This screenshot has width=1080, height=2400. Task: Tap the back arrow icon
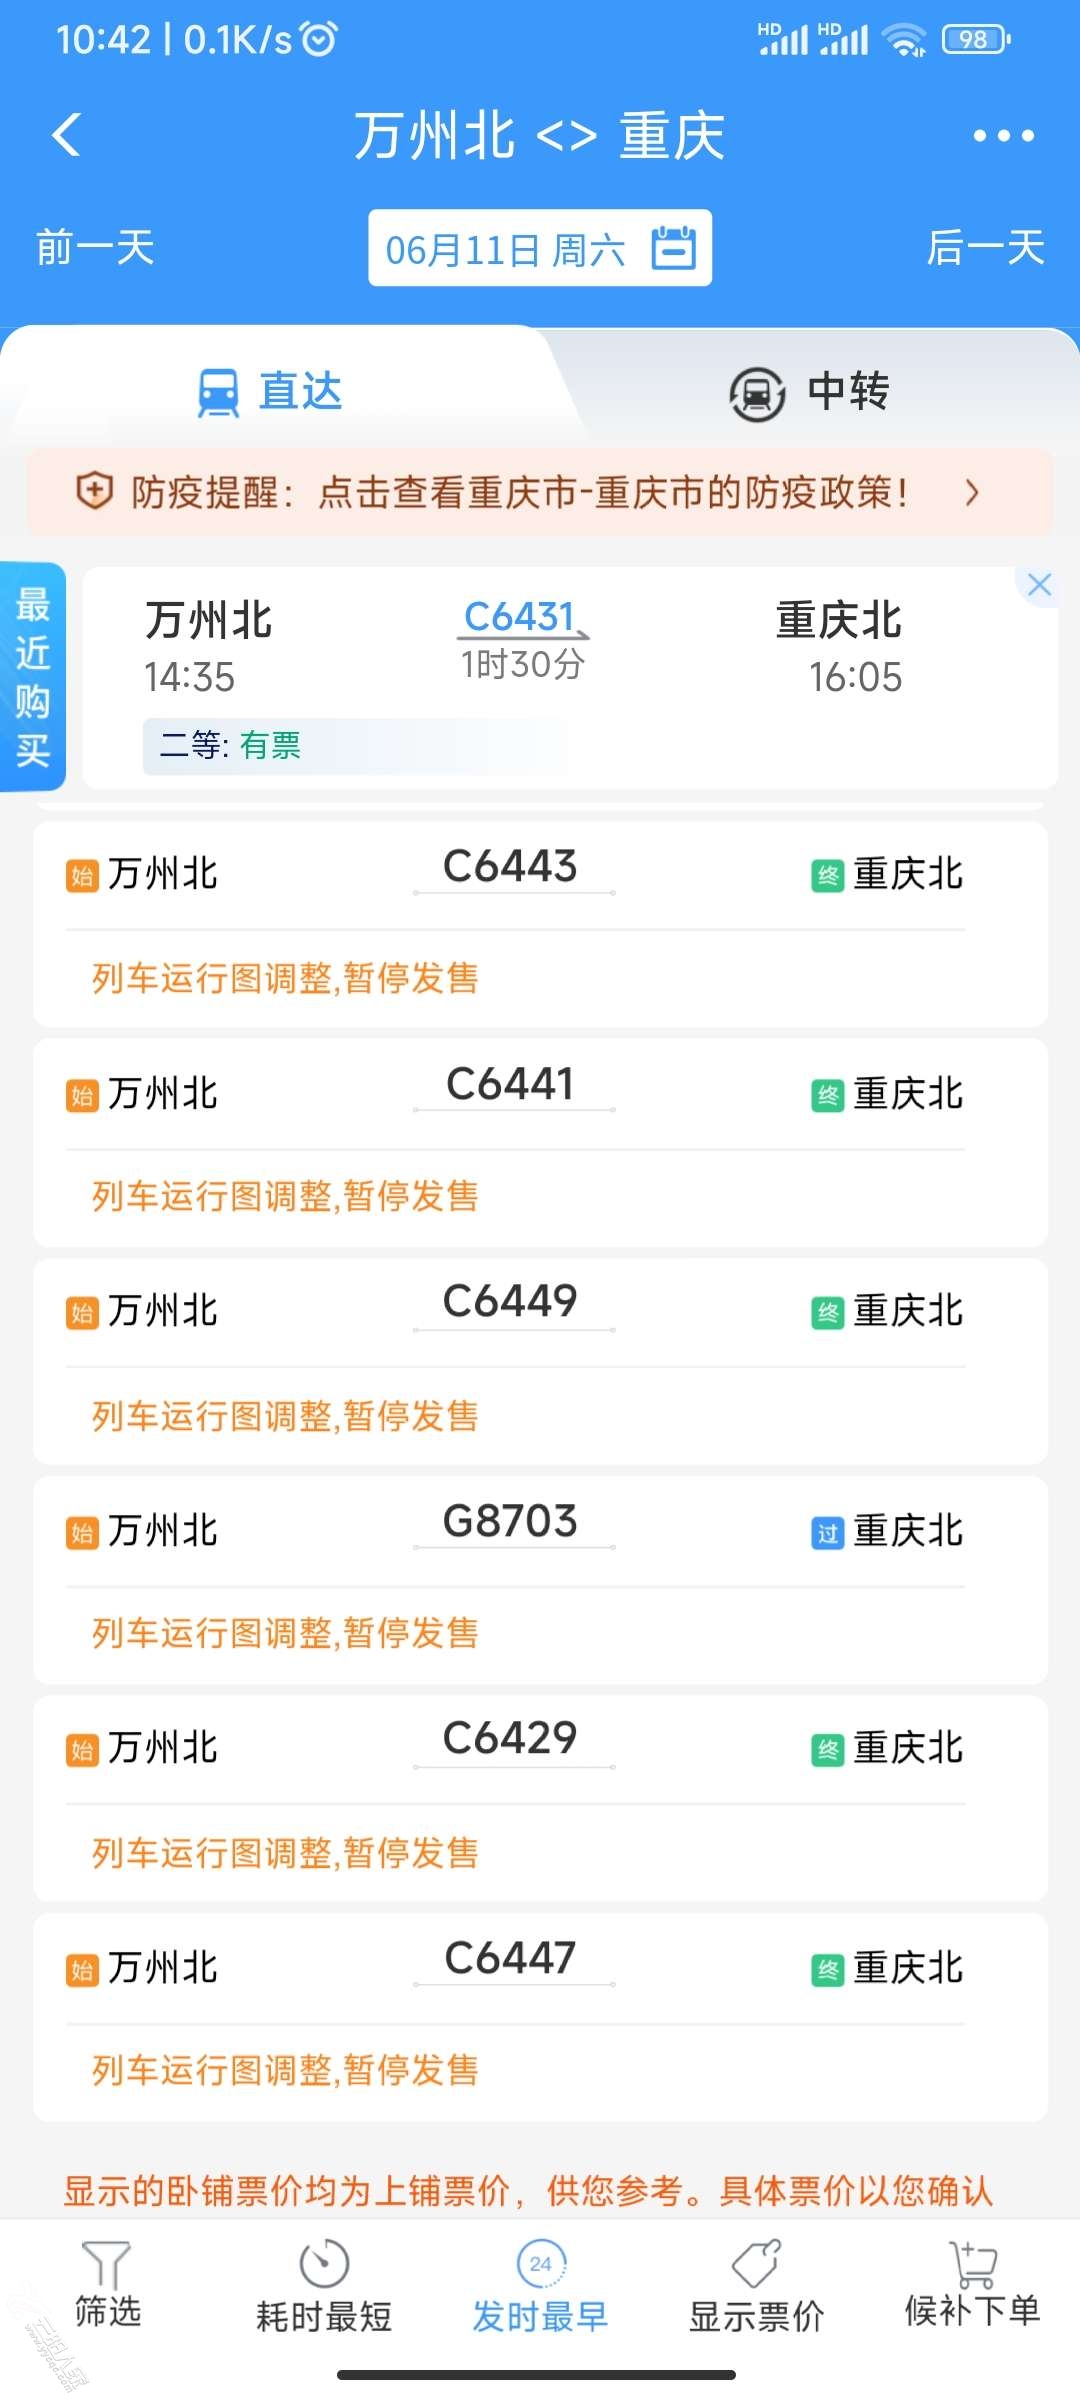66,135
